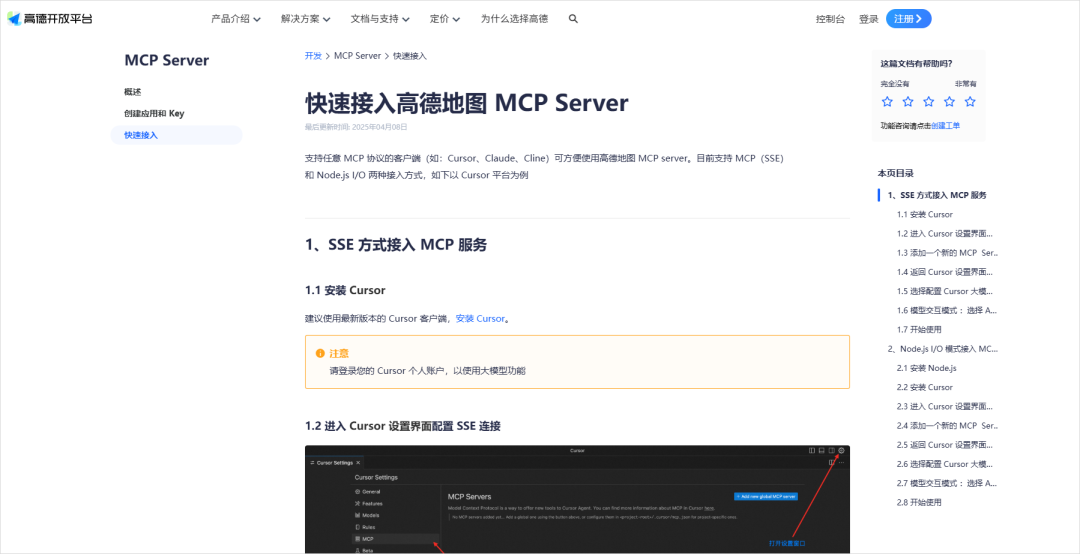Select 创建应用和 Key in left sidebar
Screen dimensions: 1080x554
[x=154, y=113]
